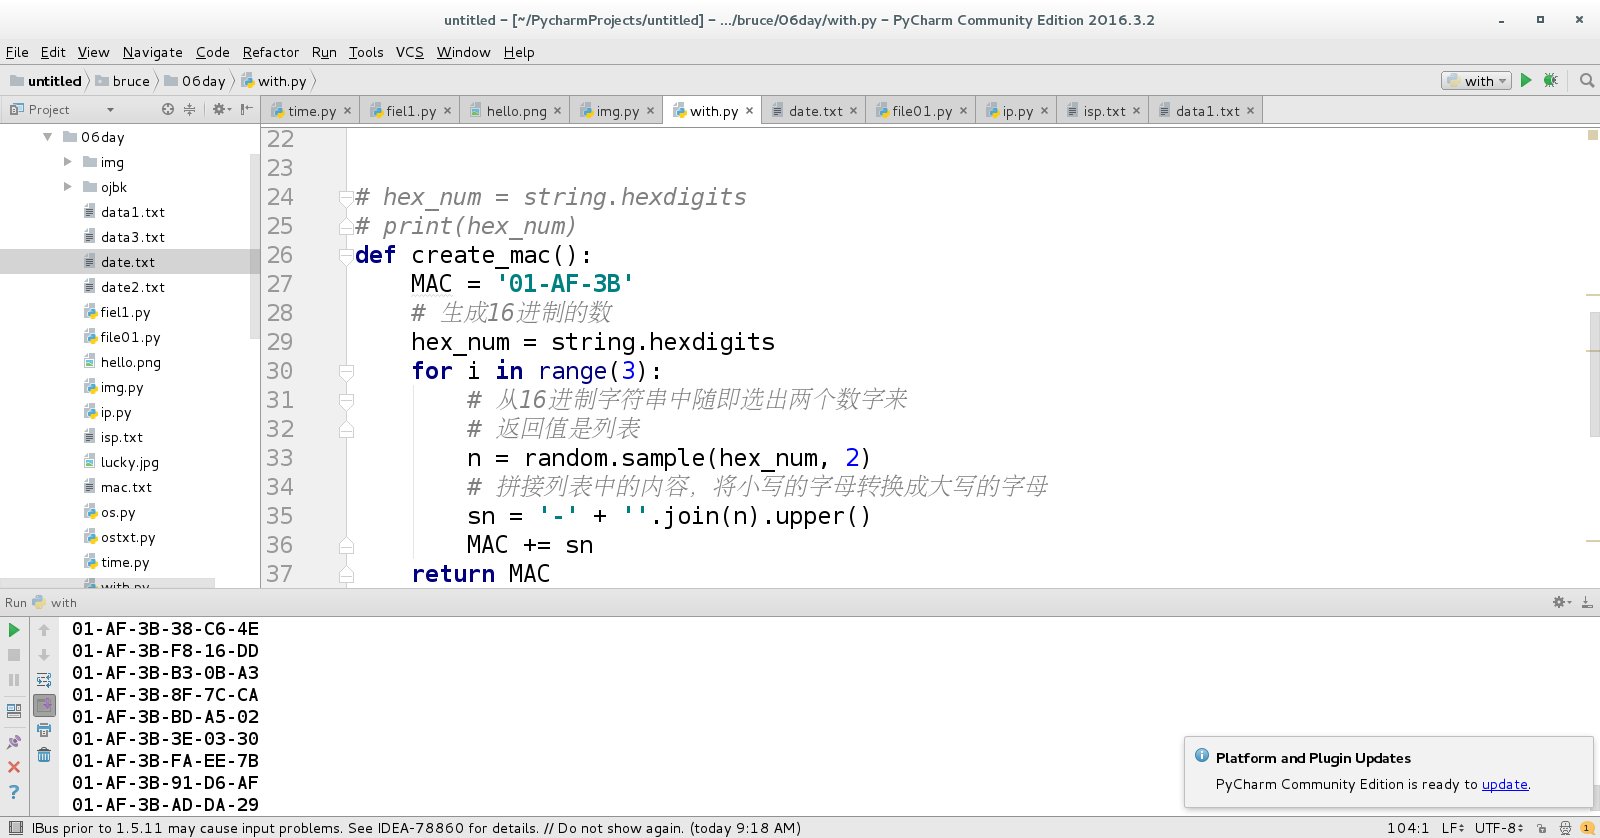Switch to the time.py editor tab

[x=311, y=111]
